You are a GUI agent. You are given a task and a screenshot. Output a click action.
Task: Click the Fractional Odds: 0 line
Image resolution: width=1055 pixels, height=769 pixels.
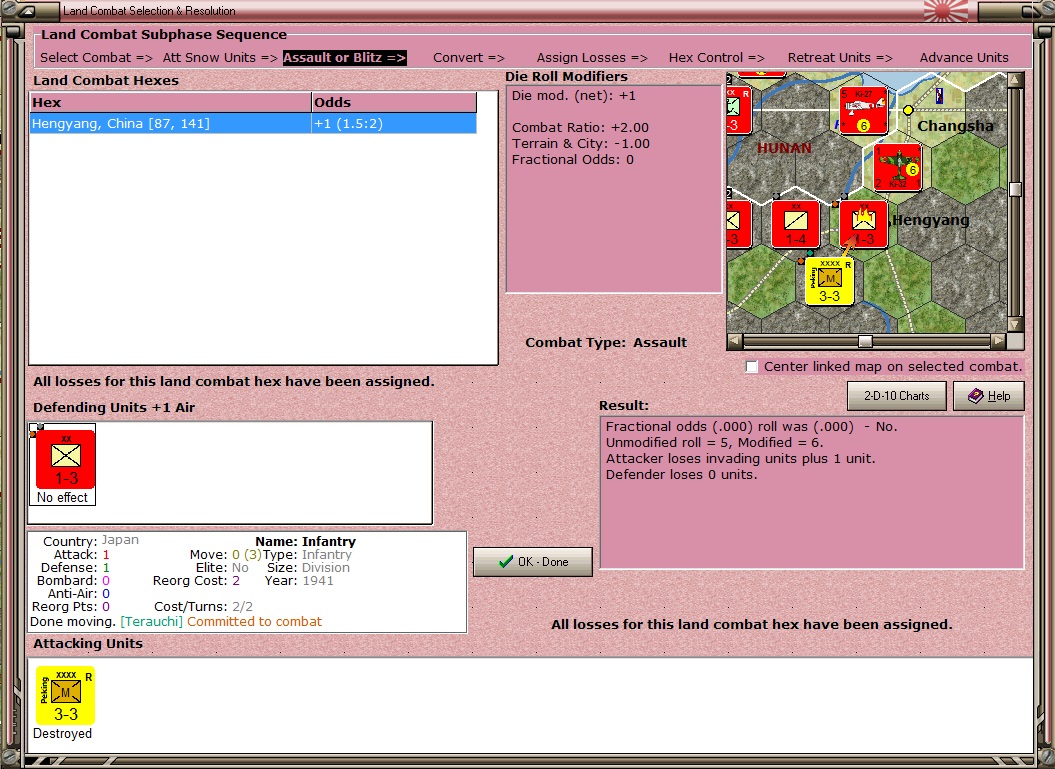click(573, 160)
